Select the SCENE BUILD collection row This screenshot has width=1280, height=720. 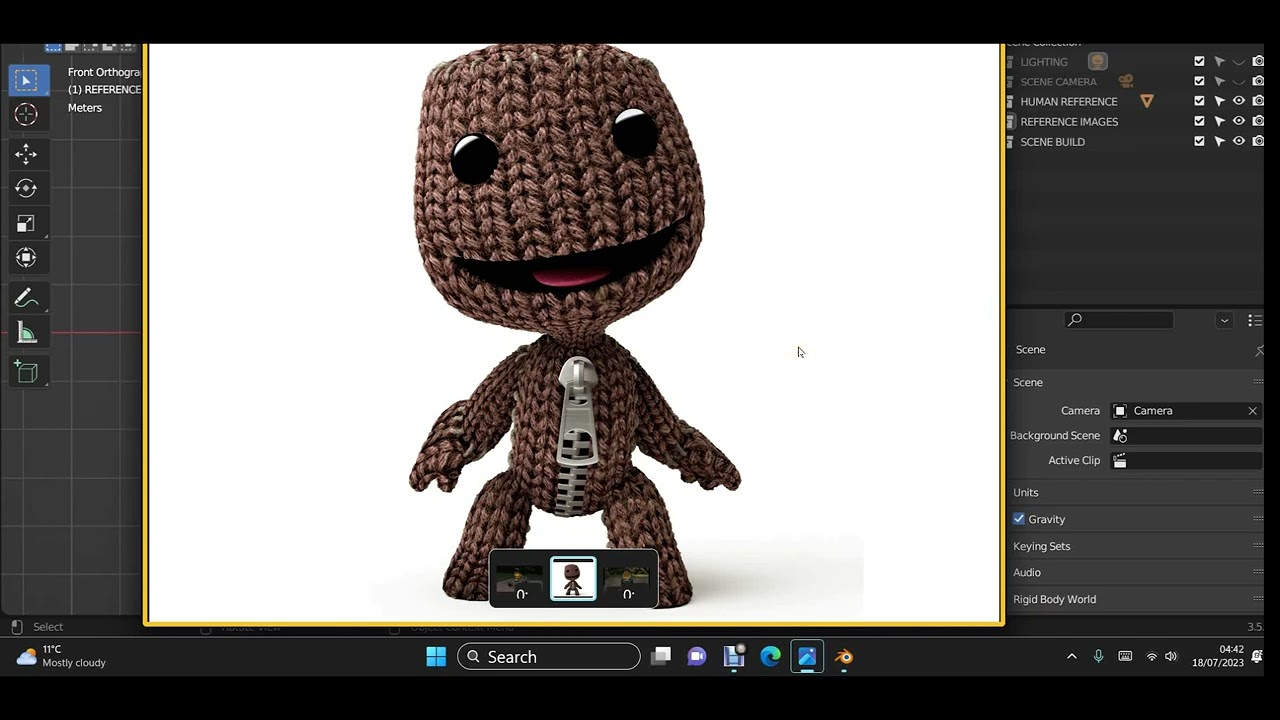(x=1052, y=142)
